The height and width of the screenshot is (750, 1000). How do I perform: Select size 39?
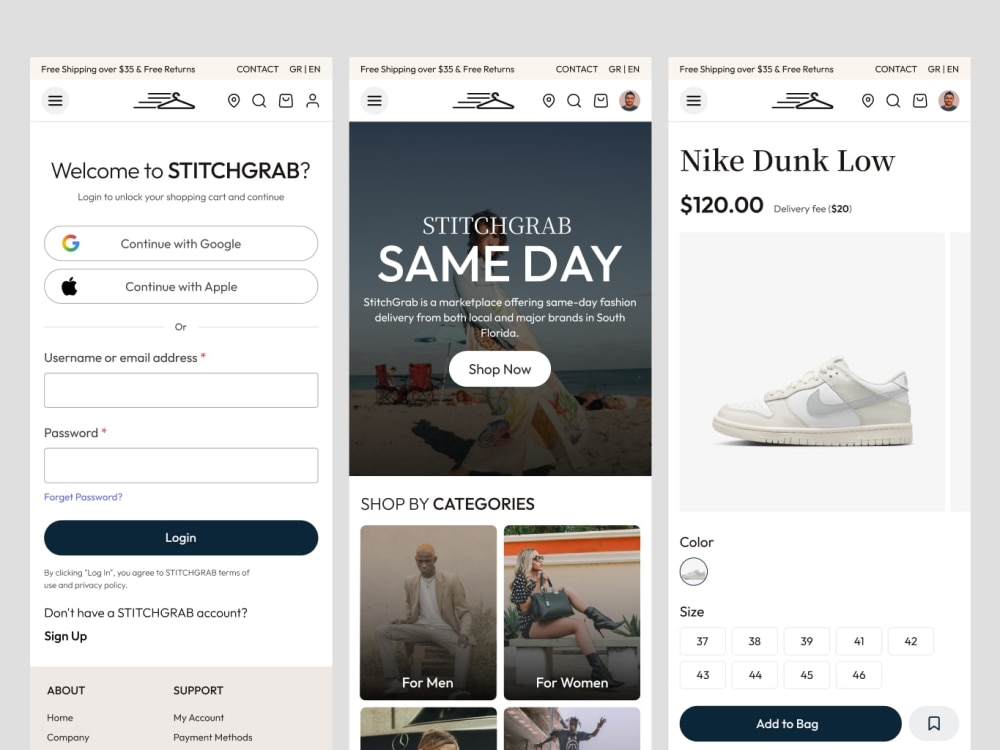click(807, 641)
